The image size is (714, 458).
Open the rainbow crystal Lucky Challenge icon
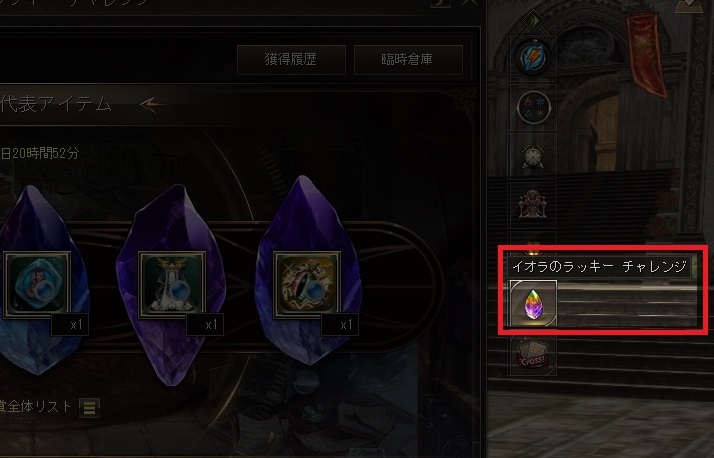coord(533,303)
